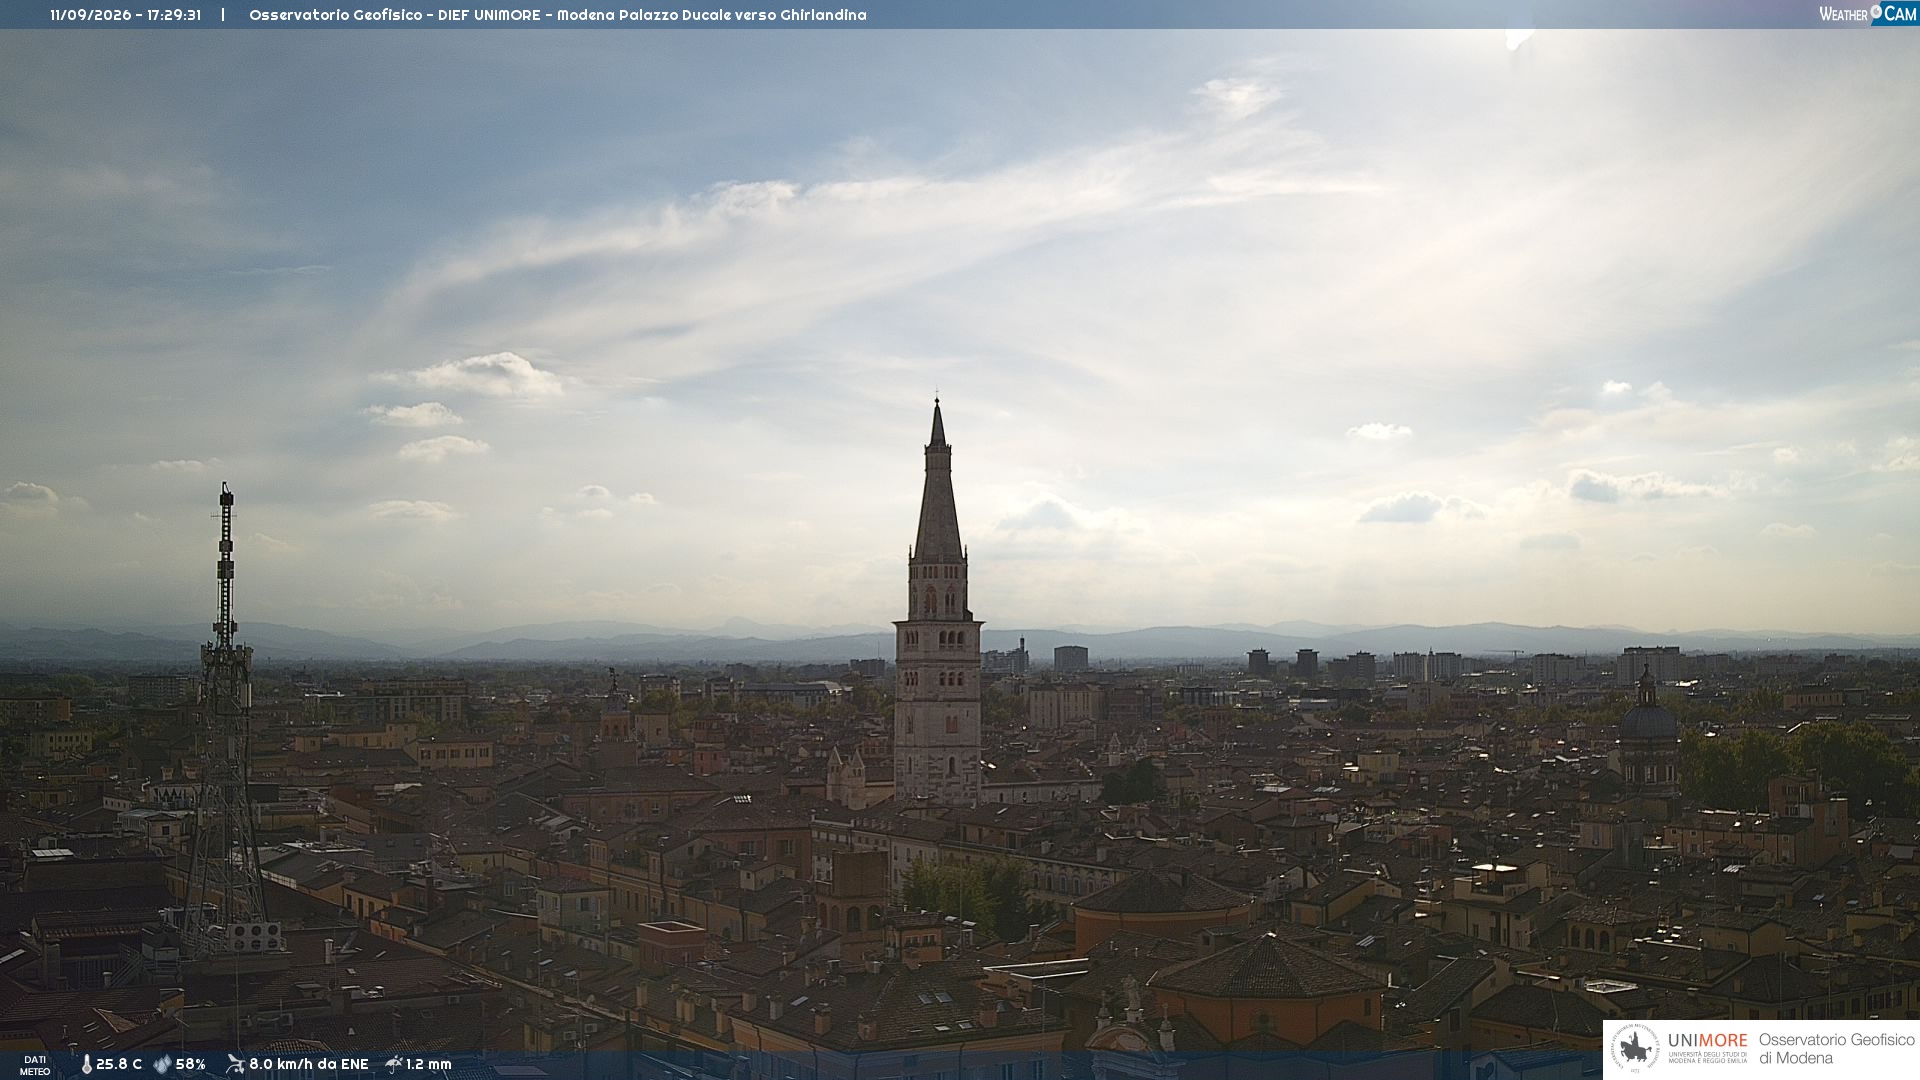Select the 8.0 km/h da ENE reading
The height and width of the screenshot is (1080, 1920).
[309, 1065]
